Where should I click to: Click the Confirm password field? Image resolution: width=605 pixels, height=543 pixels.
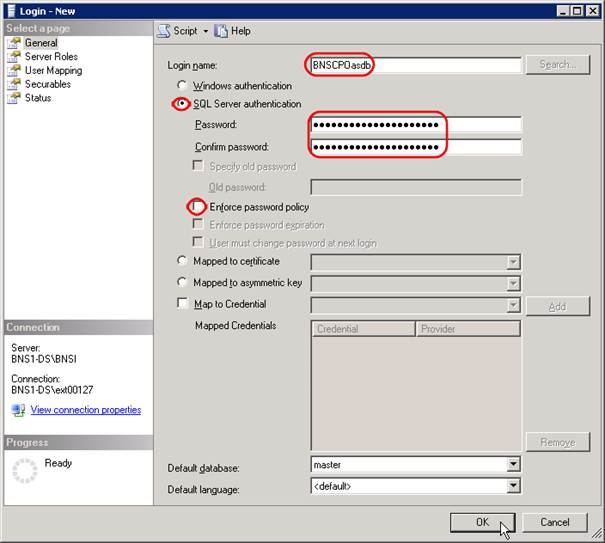coord(416,147)
